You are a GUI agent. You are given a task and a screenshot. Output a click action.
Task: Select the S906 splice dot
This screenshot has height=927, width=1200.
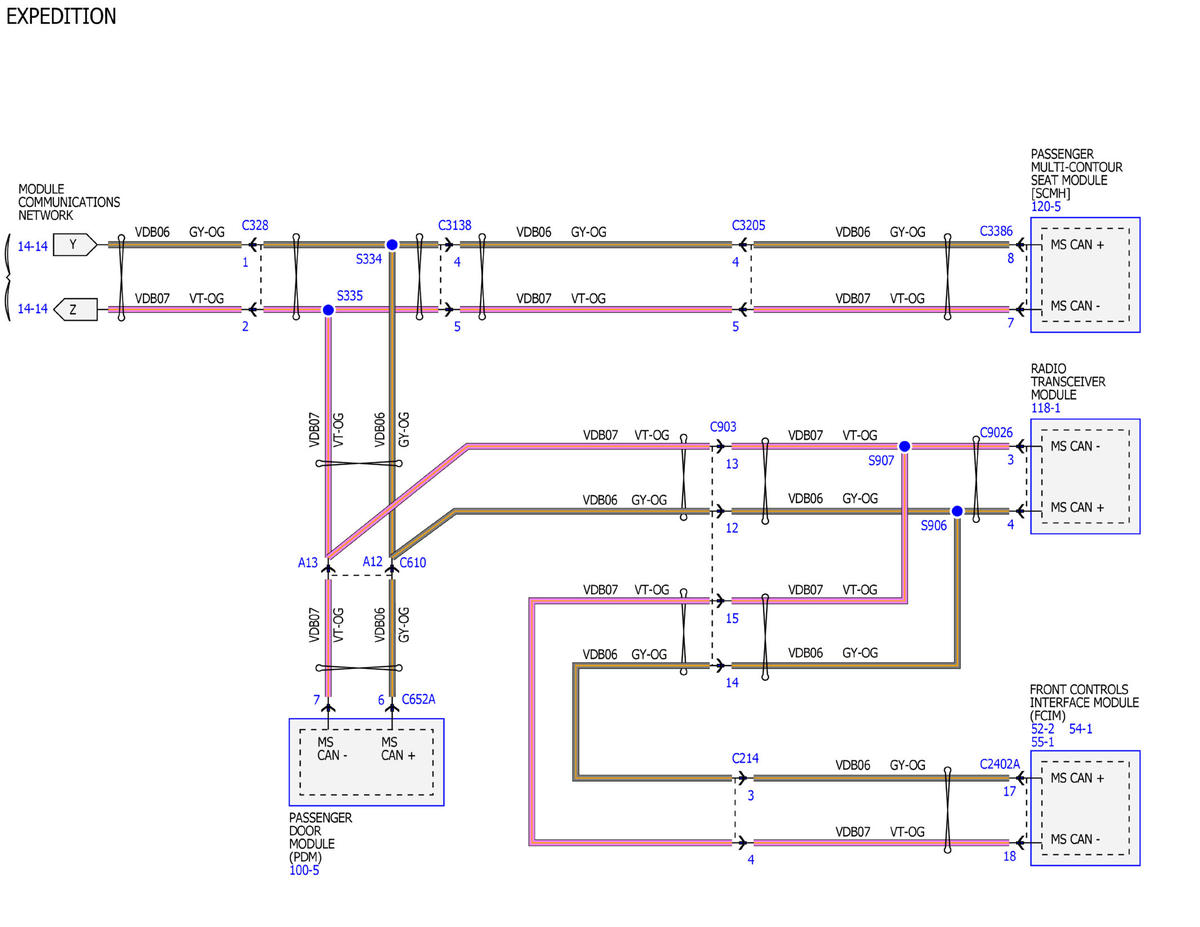(x=957, y=511)
